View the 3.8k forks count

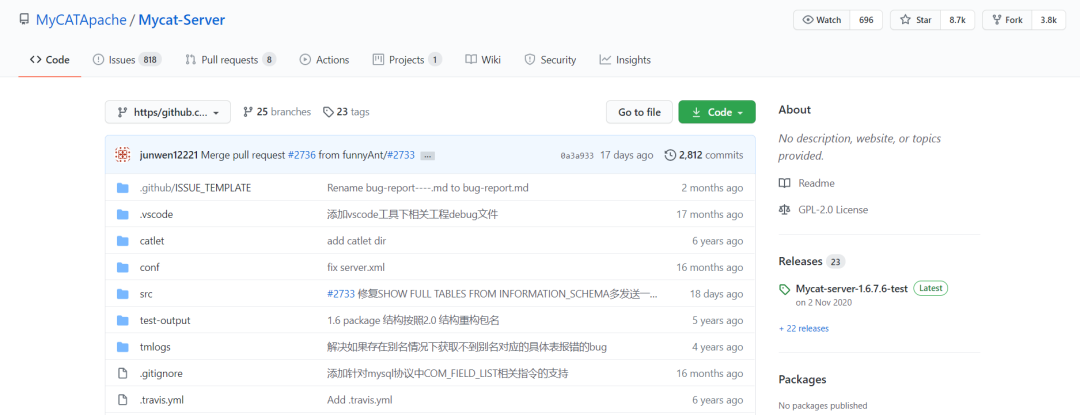[x=1048, y=20]
